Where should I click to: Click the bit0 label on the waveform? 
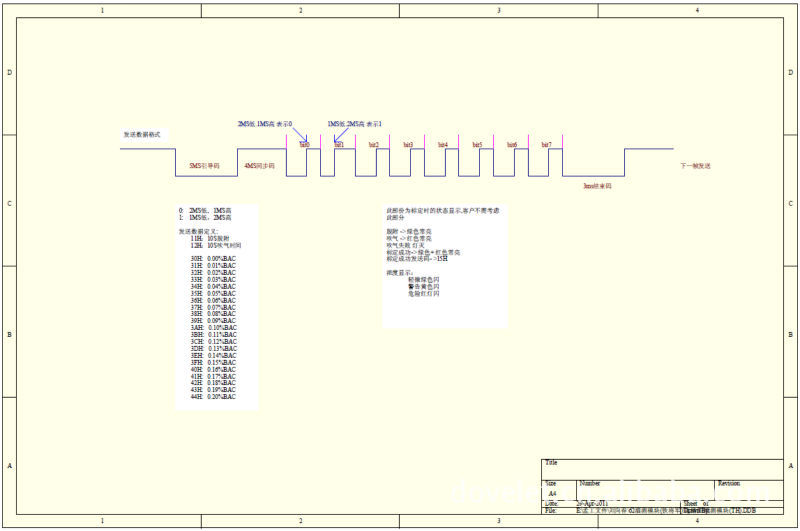(305, 145)
